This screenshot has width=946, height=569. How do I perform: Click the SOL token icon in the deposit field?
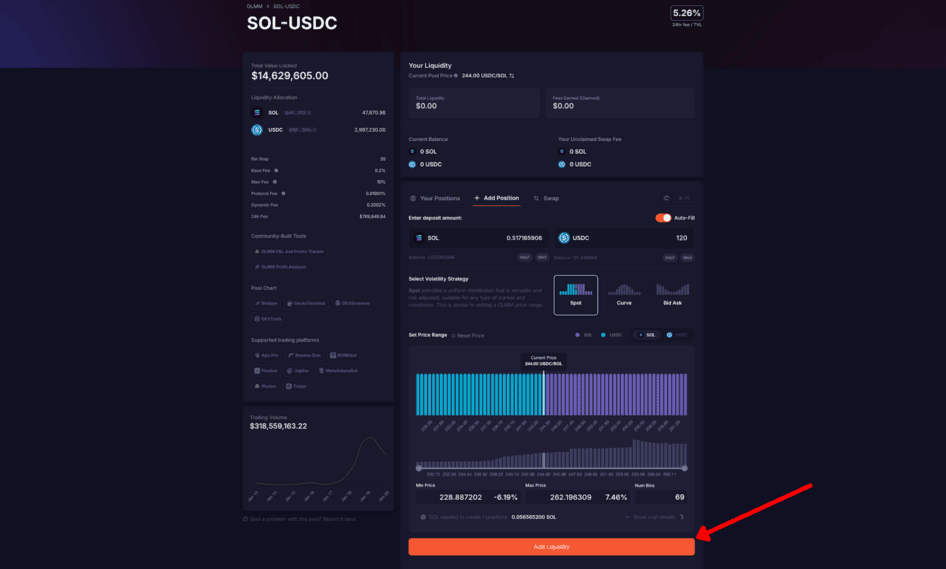[419, 238]
